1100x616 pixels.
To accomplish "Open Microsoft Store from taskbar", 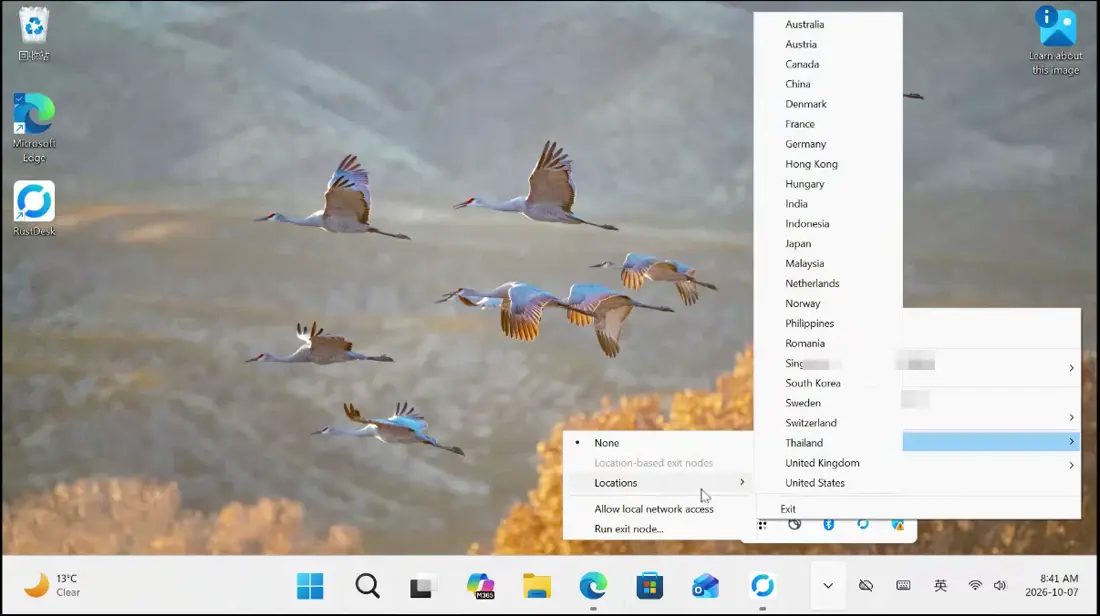I will (650, 586).
